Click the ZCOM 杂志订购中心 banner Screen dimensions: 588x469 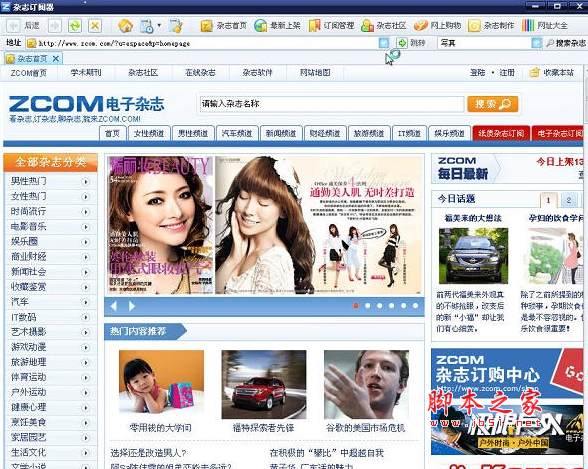[507, 373]
